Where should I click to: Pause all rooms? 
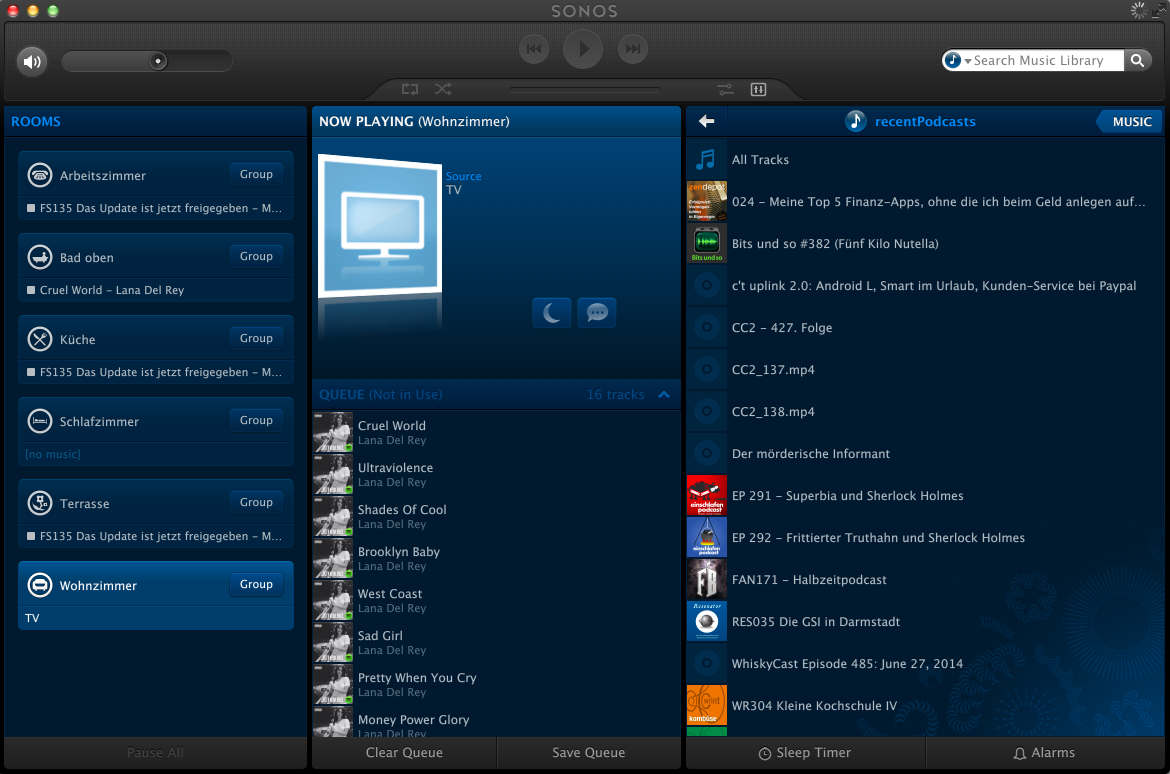click(155, 752)
